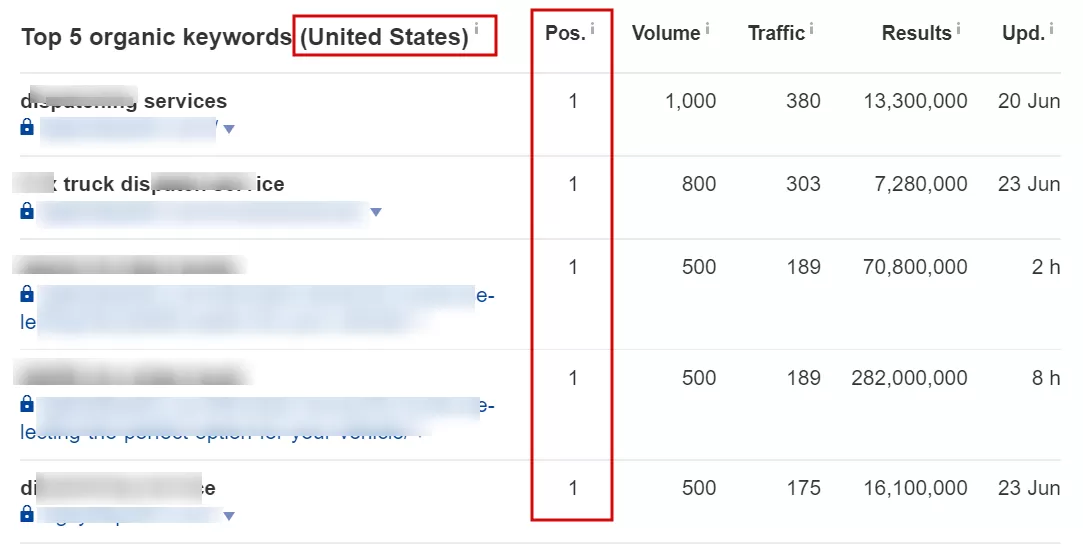Expand URL dropdown arrow under dispatching services
This screenshot has height=551, width=1083.
[229, 129]
